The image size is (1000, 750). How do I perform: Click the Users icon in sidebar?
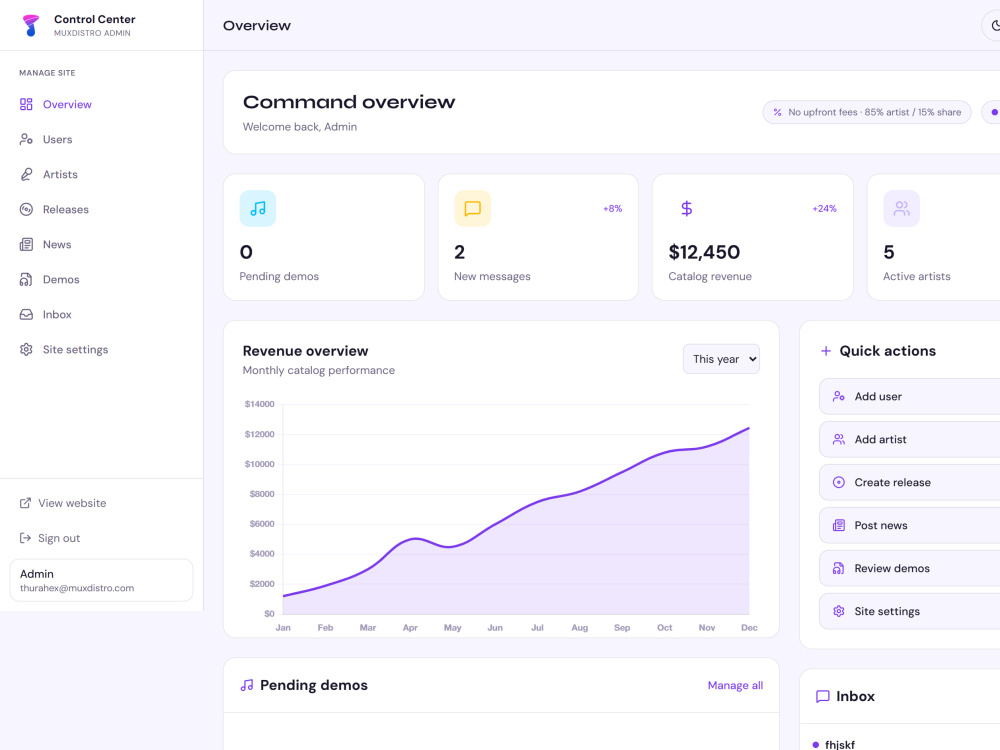point(26,139)
